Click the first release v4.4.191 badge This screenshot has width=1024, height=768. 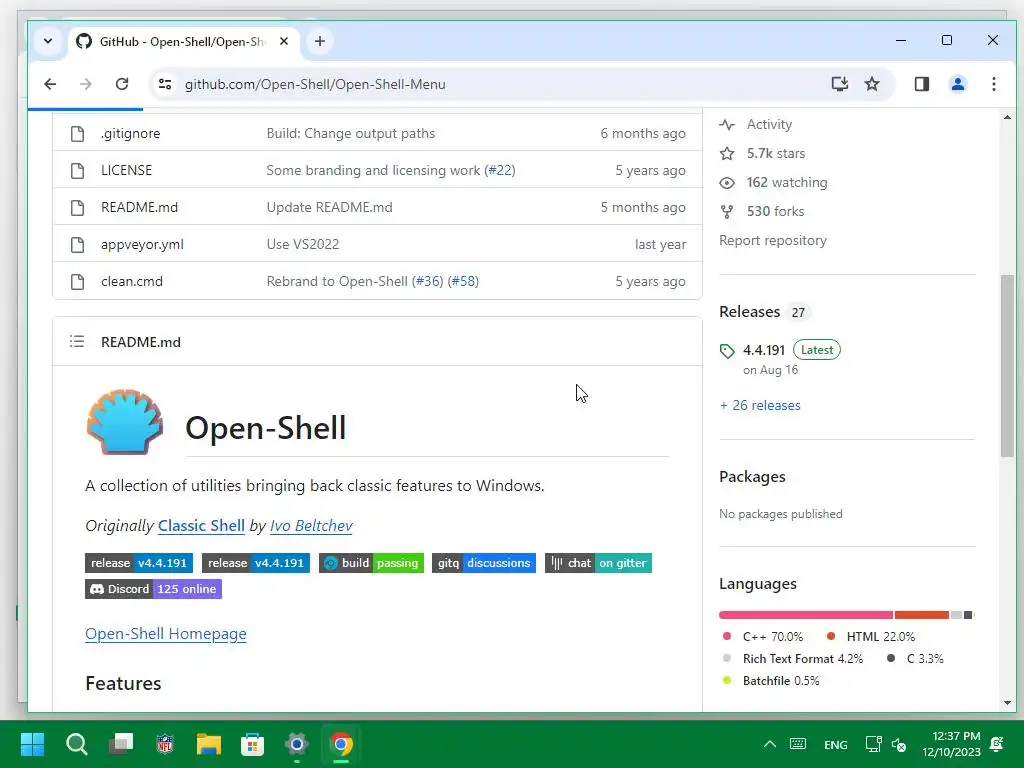[x=138, y=563]
